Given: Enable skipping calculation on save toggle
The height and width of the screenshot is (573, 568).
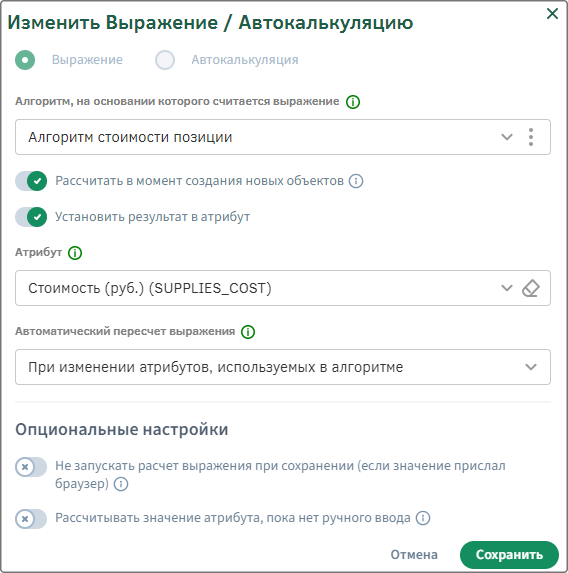Looking at the screenshot, I should pyautogui.click(x=31, y=467).
